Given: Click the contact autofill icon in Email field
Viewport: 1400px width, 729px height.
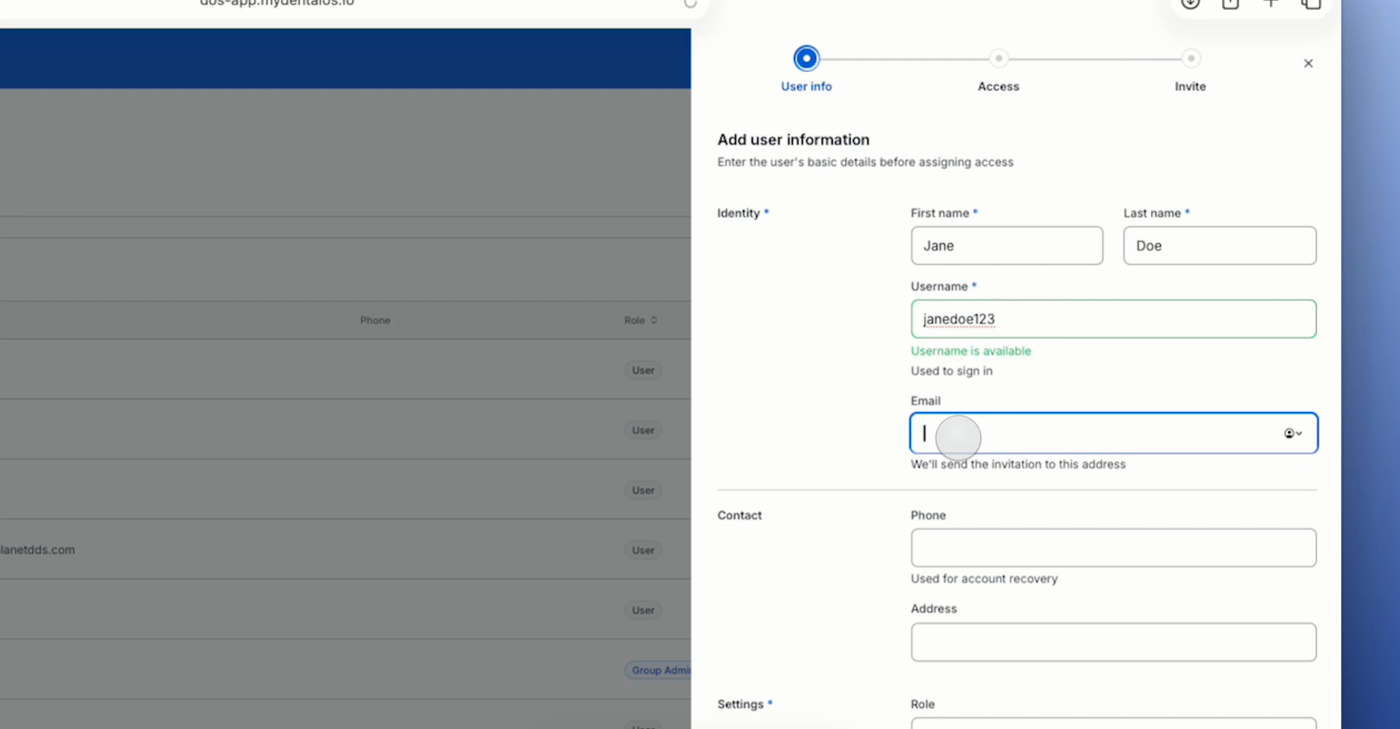Looking at the screenshot, I should point(1293,433).
